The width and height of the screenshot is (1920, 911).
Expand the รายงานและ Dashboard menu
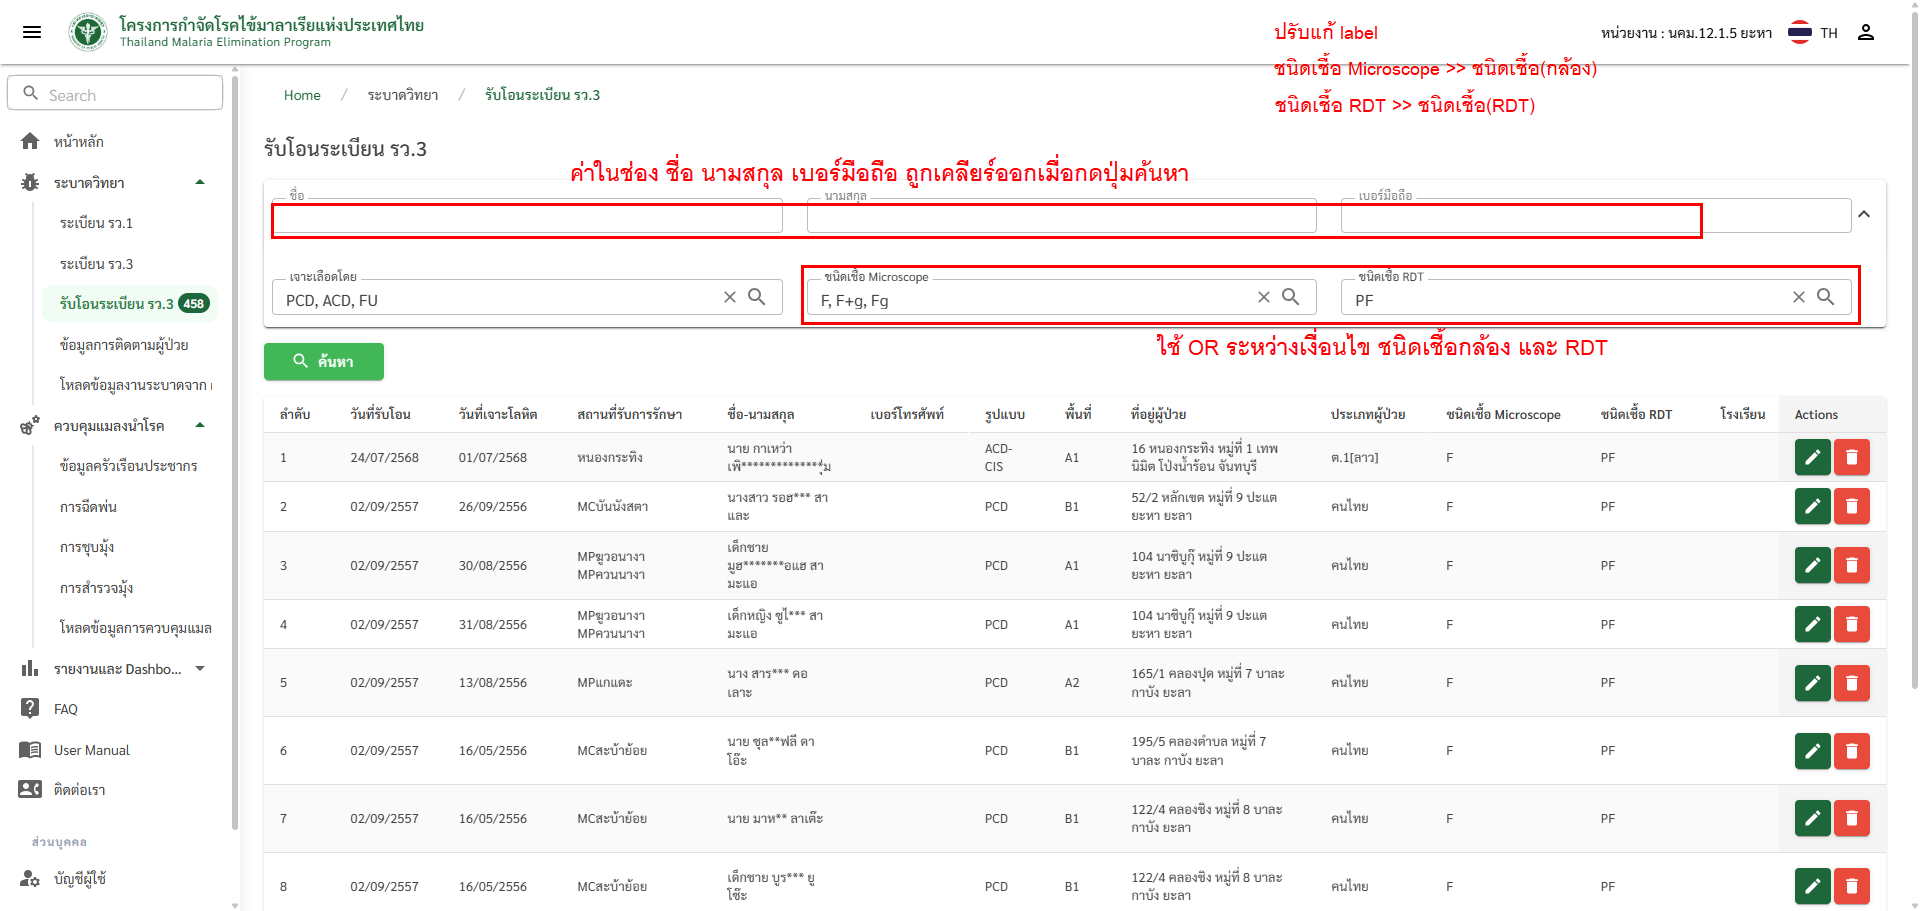(200, 669)
